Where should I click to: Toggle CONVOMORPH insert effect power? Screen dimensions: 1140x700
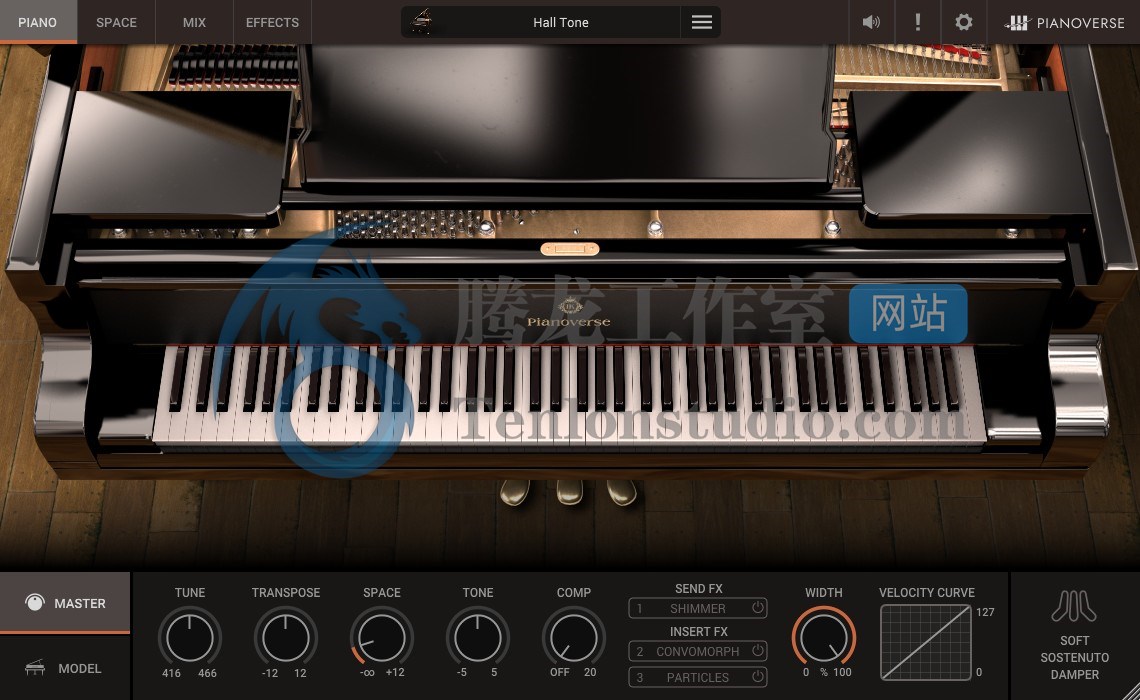[758, 651]
